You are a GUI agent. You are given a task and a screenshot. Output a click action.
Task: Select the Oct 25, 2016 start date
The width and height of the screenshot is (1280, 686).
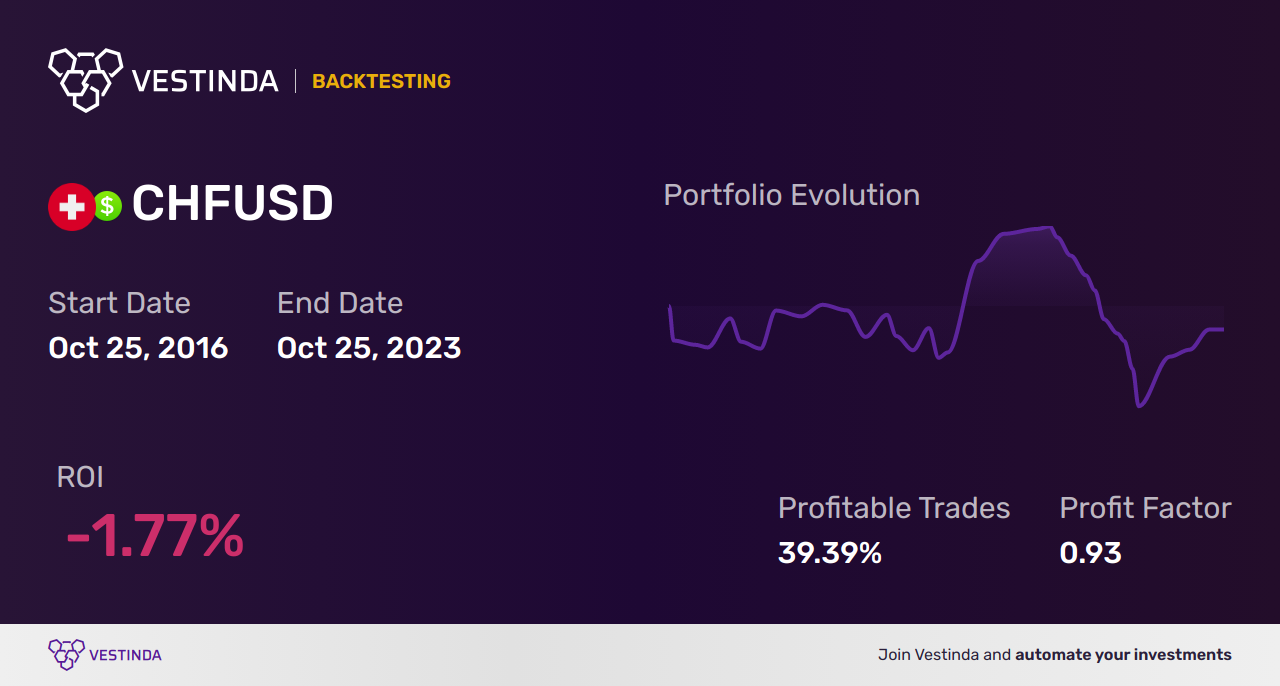click(x=138, y=348)
